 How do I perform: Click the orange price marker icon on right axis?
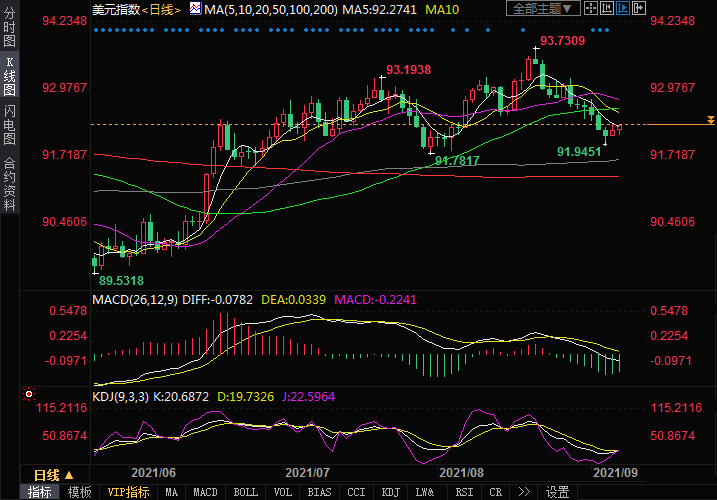(x=710, y=120)
